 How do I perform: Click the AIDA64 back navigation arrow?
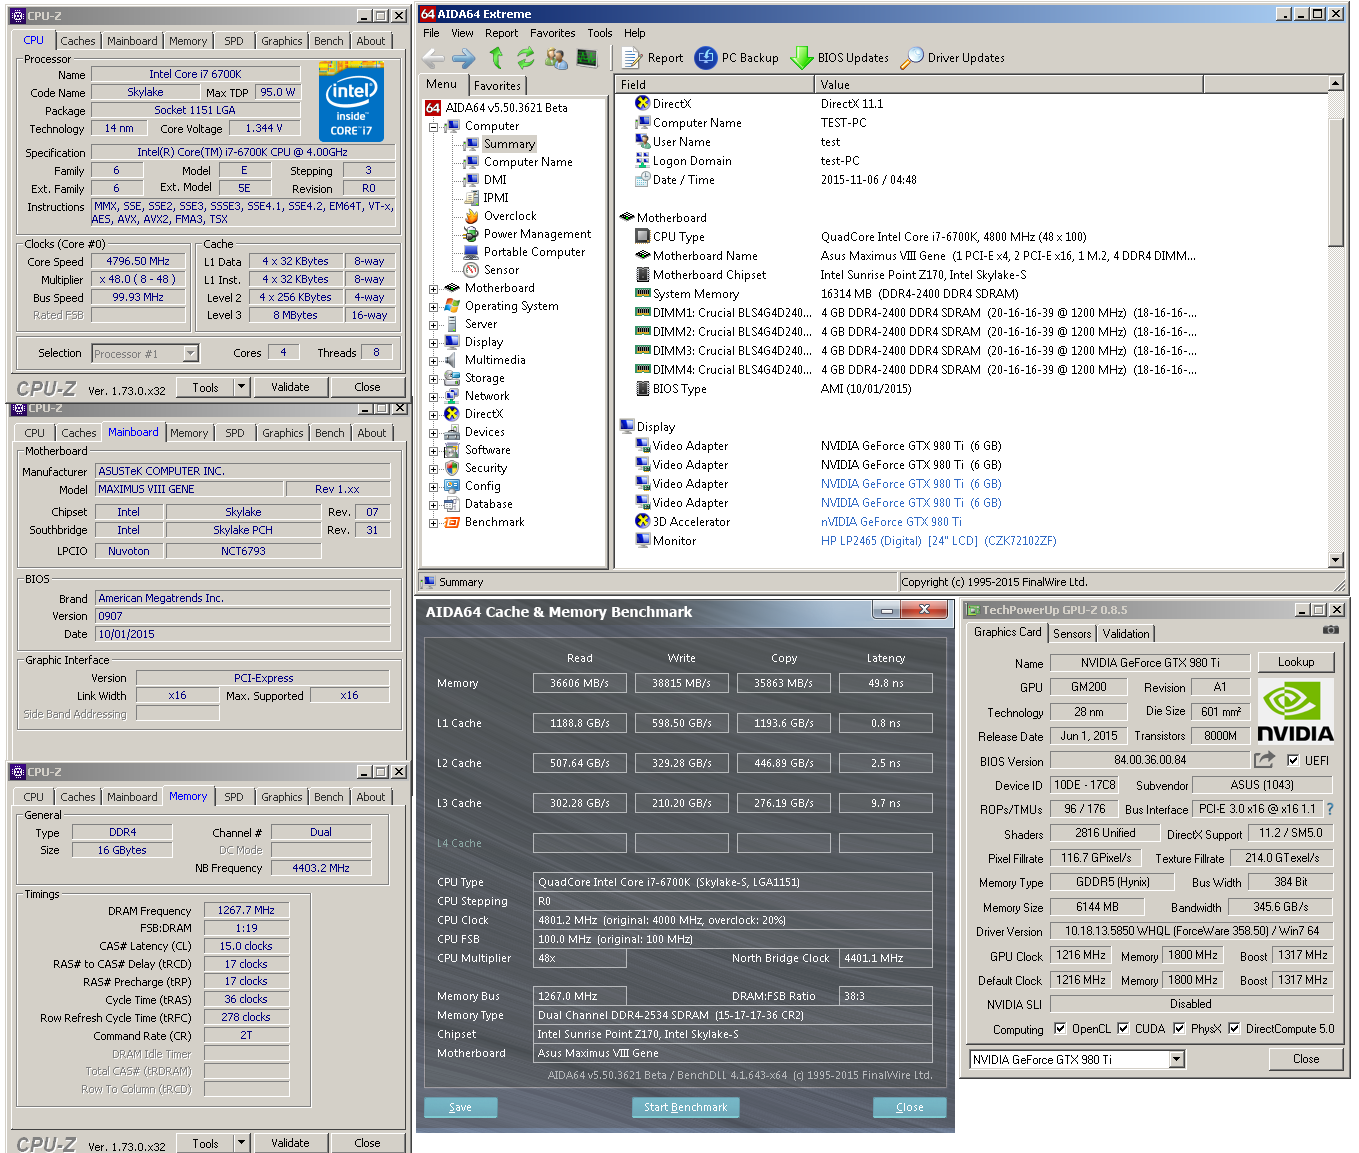tap(433, 58)
